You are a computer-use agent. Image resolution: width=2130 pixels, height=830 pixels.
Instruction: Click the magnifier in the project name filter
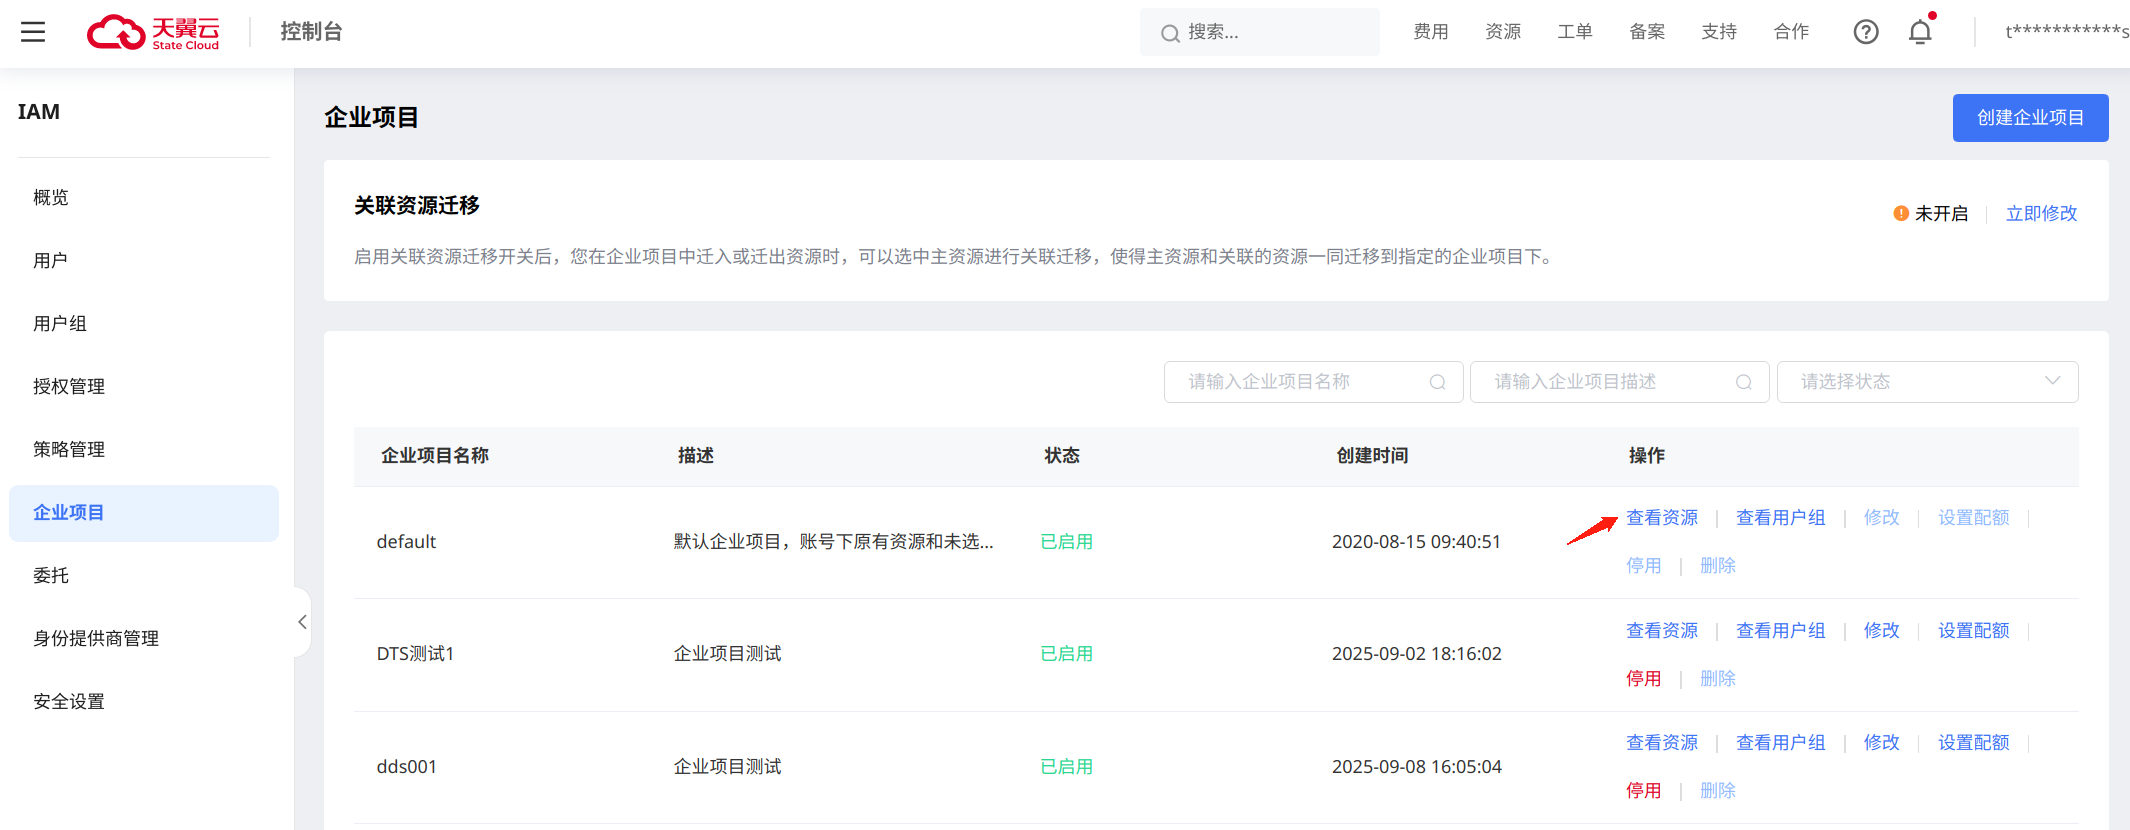(x=1437, y=382)
